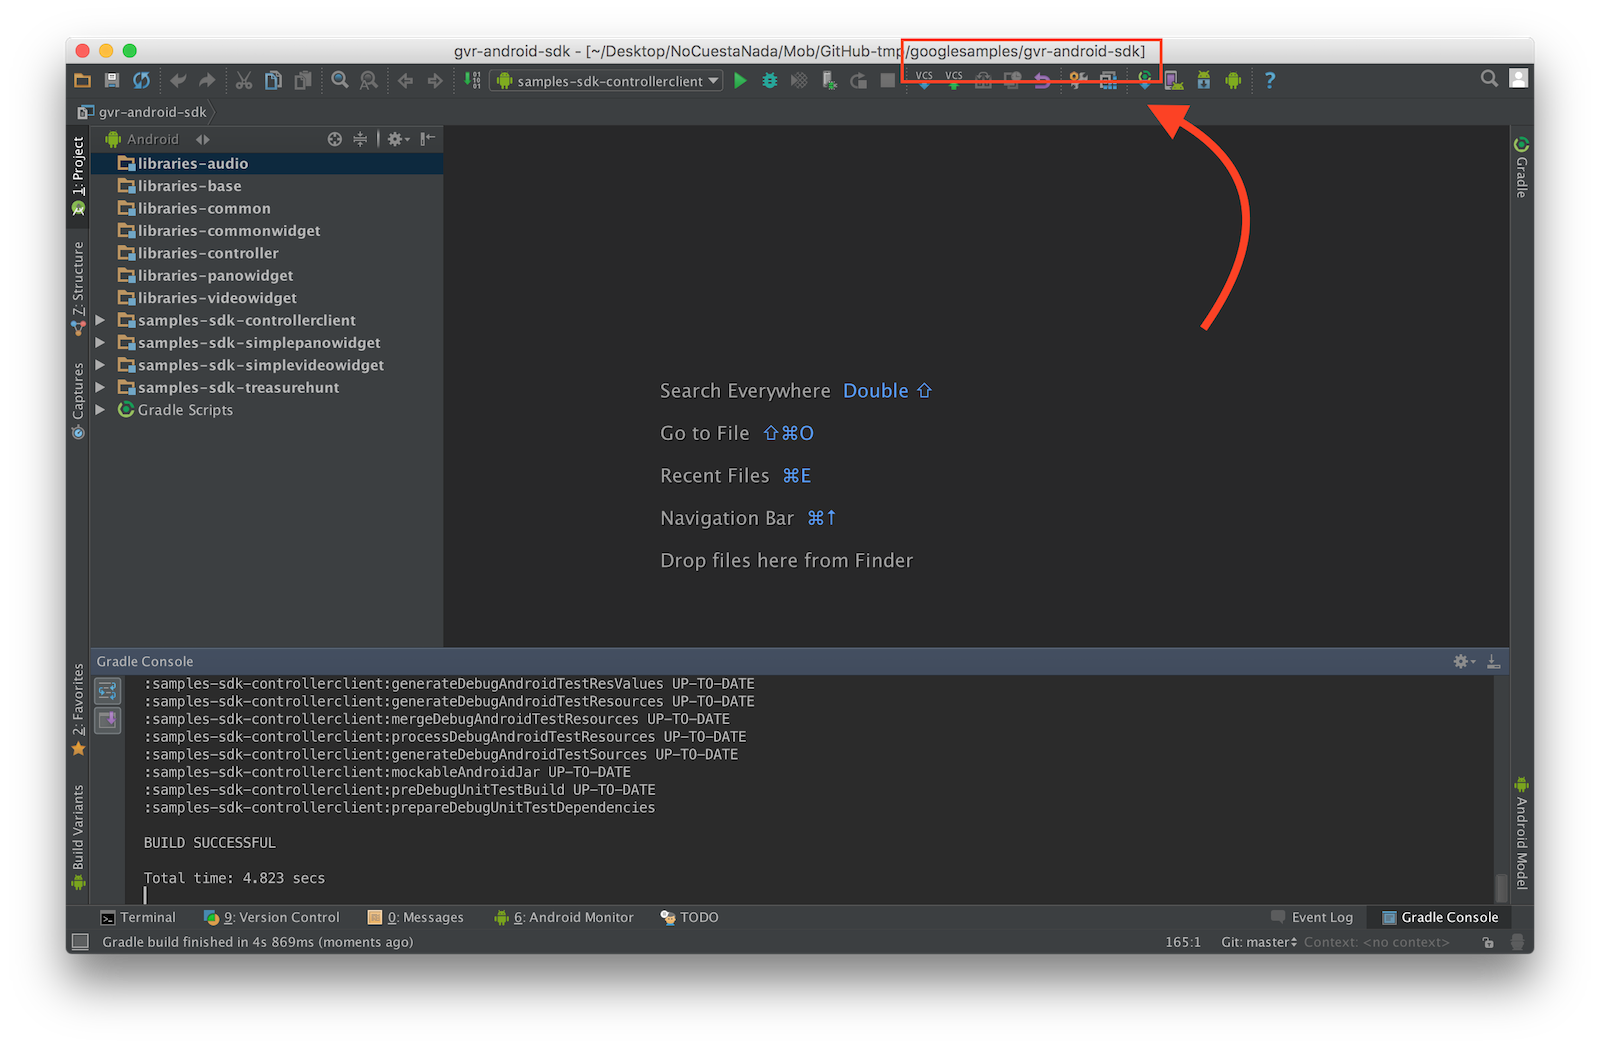Click the Search Everywhere magnifier icon
This screenshot has height=1048, width=1600.
(1489, 78)
